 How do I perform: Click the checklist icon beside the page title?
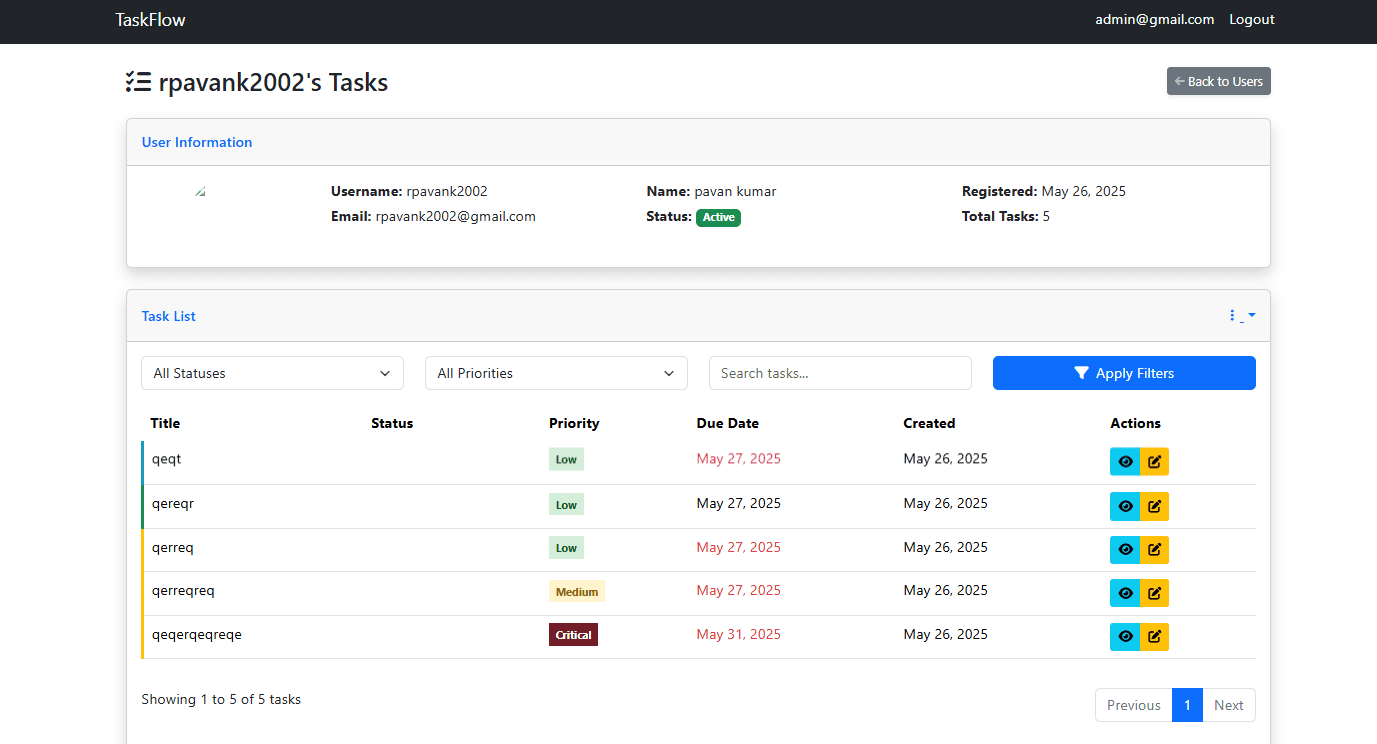[x=138, y=81]
